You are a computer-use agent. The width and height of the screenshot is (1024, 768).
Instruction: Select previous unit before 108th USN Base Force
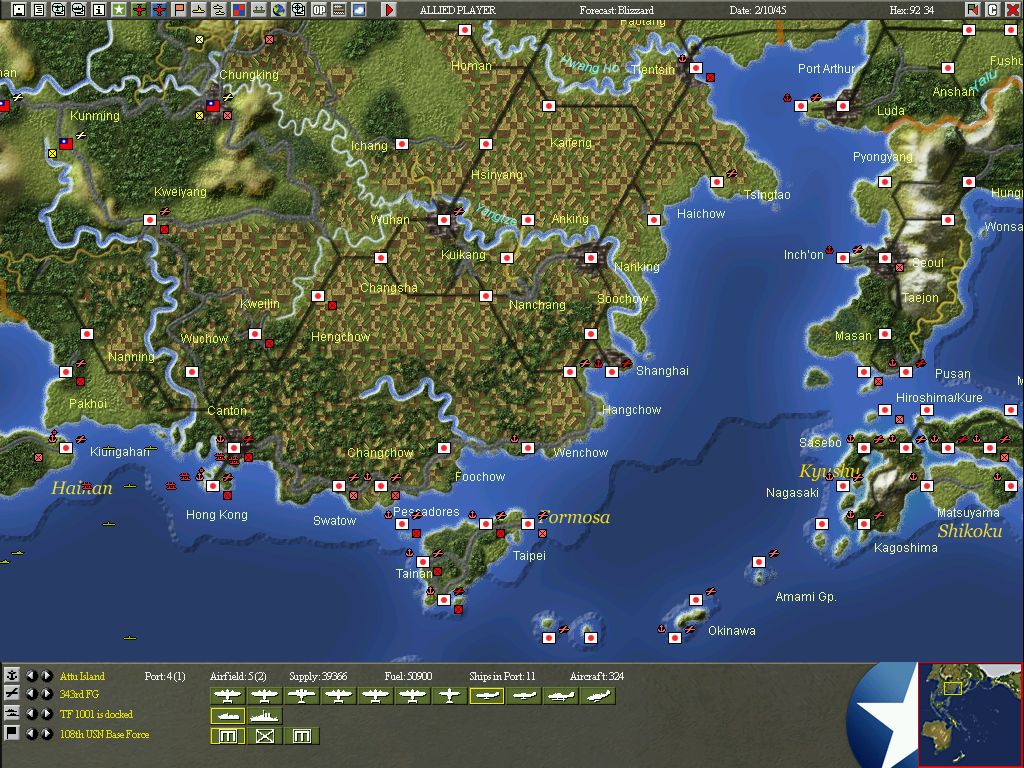30,733
